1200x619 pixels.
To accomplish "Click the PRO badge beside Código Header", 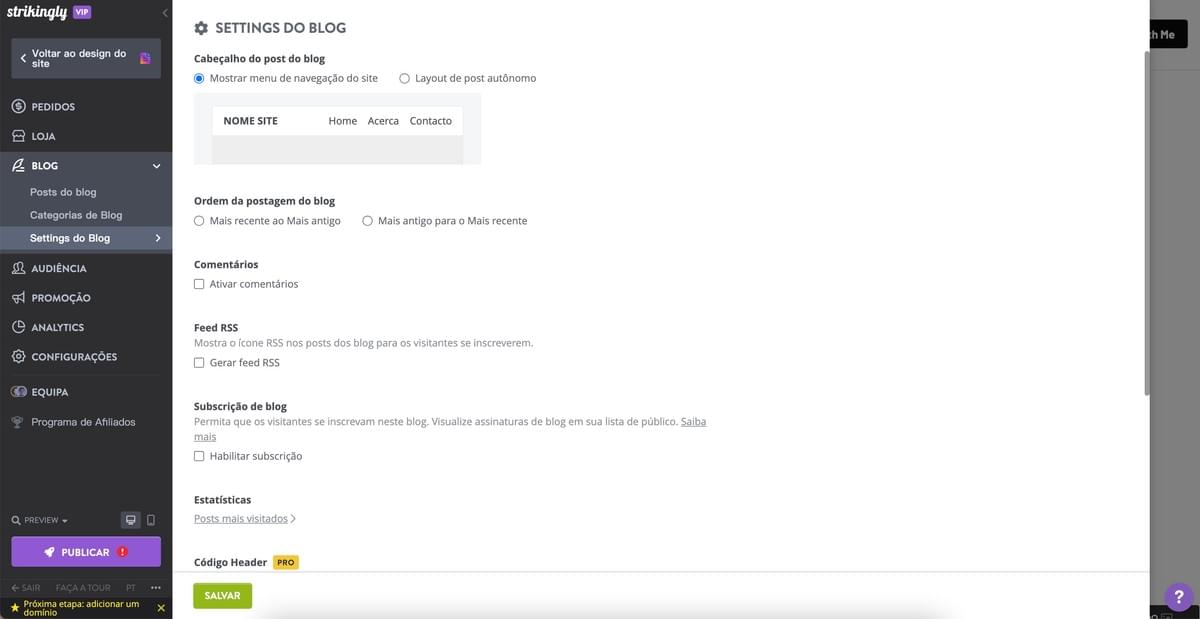I will coord(286,563).
